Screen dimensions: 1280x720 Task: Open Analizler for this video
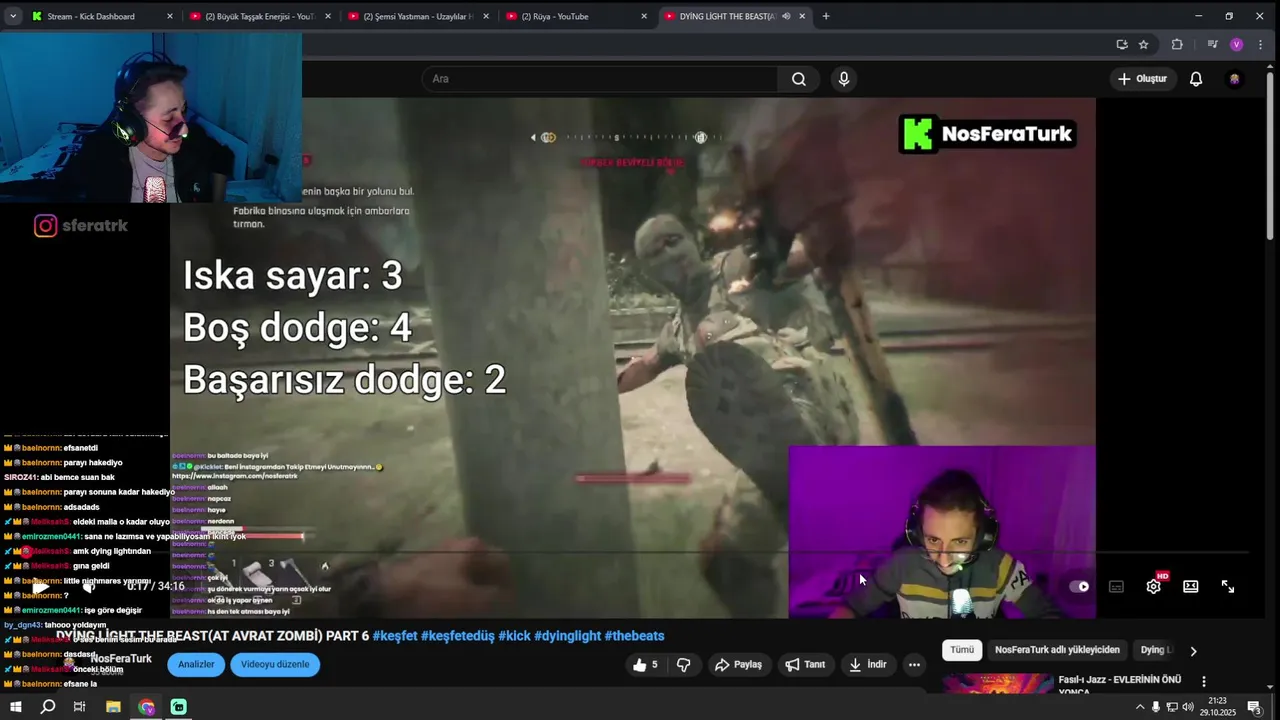(196, 665)
